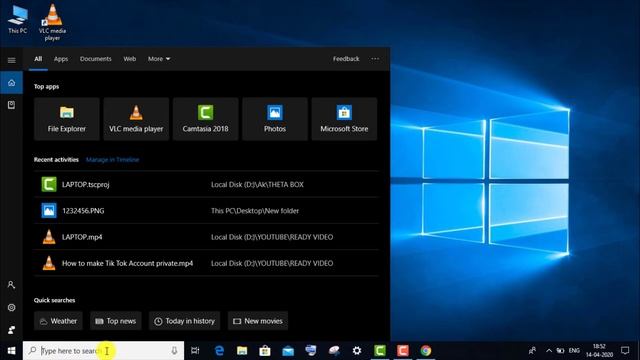The height and width of the screenshot is (360, 640).
Task: Open recent file 1232456.PNG
Action: click(x=207, y=211)
